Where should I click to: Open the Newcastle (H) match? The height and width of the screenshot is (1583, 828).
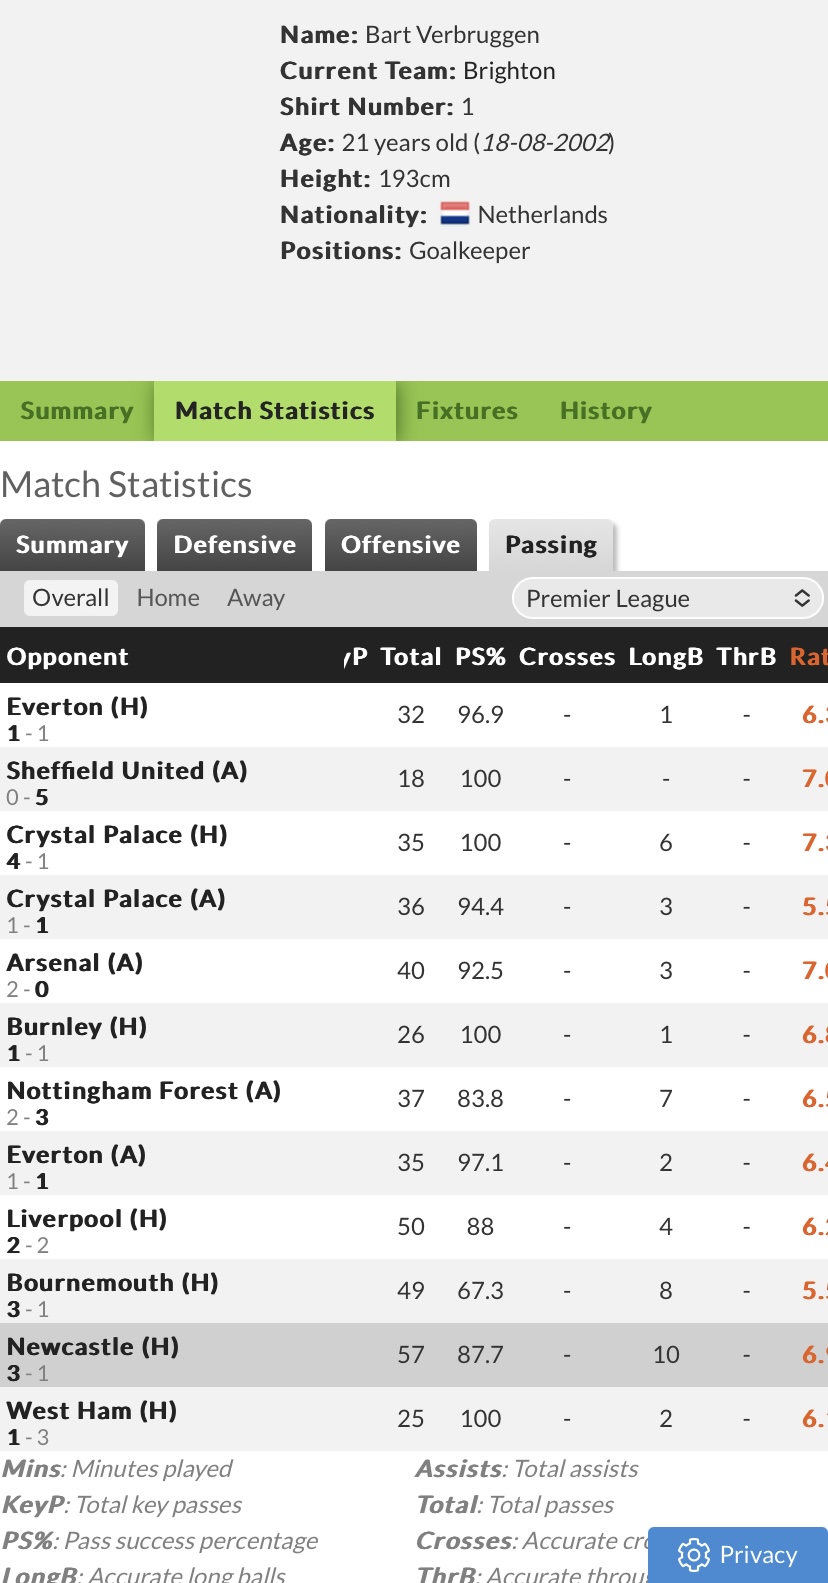[93, 1347]
